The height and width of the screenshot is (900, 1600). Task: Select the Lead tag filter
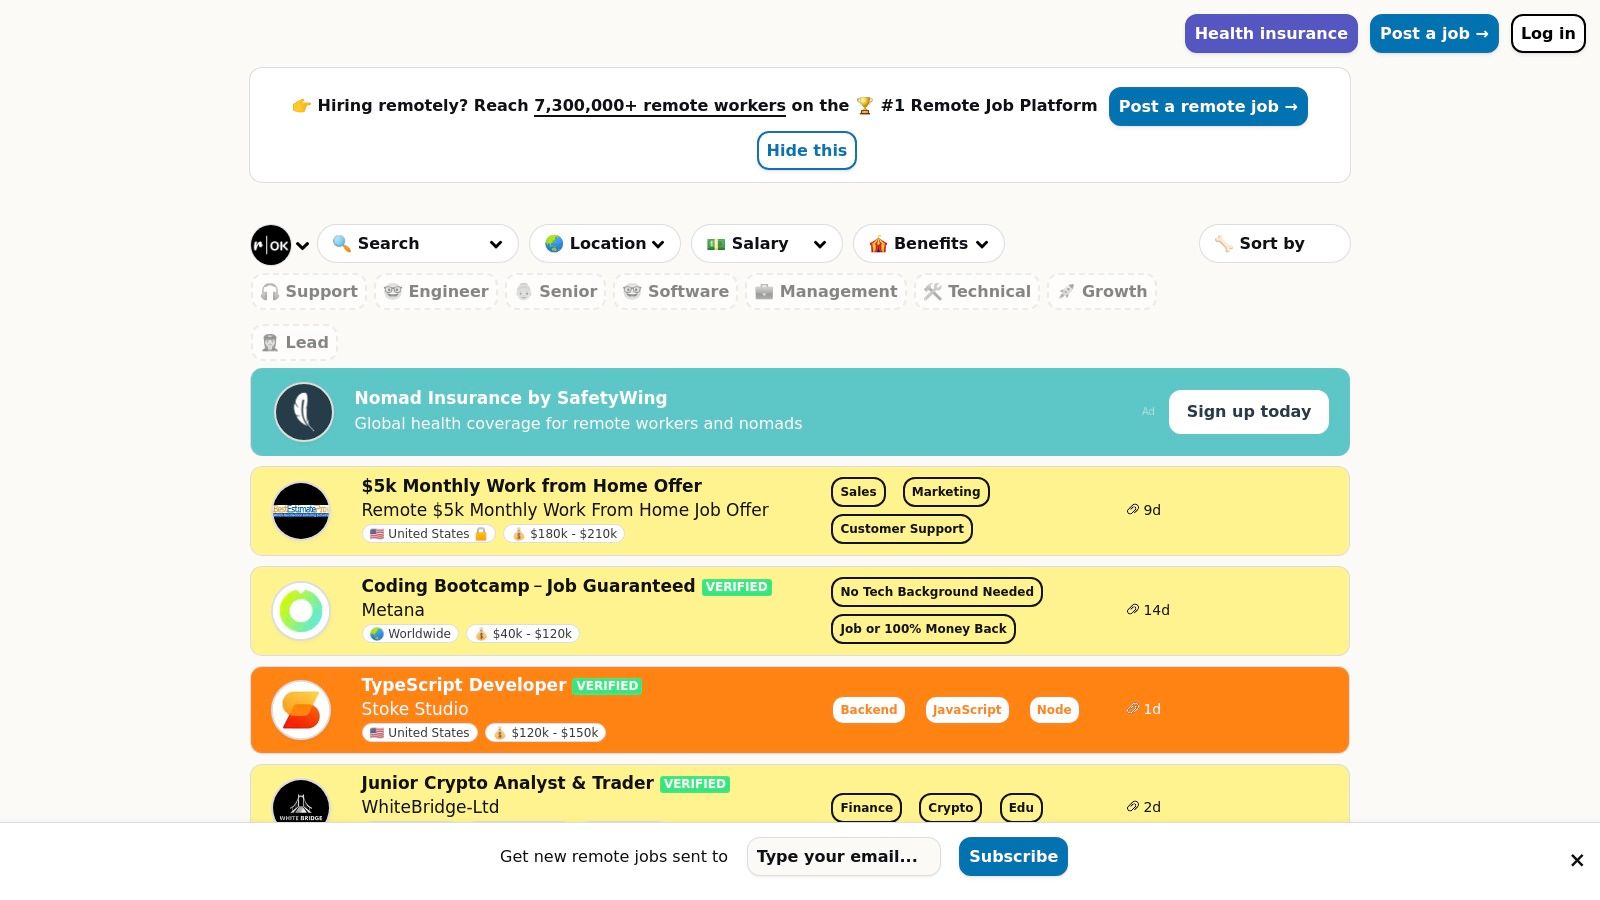[x=295, y=343]
